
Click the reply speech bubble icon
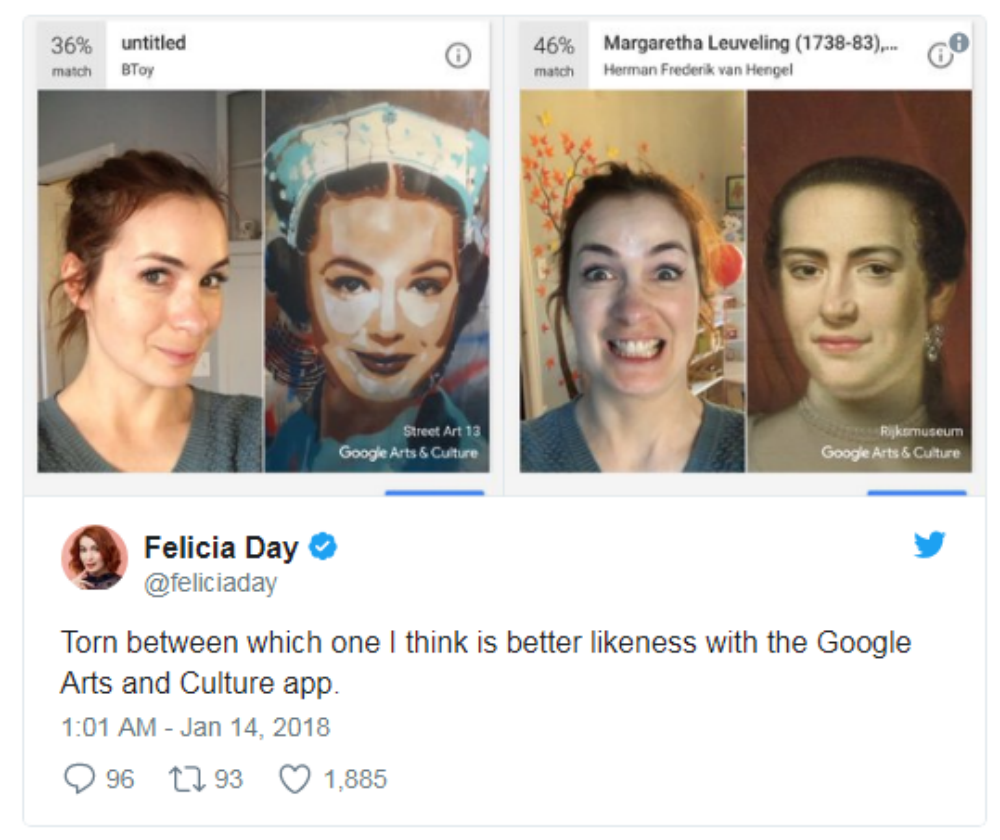(x=79, y=779)
